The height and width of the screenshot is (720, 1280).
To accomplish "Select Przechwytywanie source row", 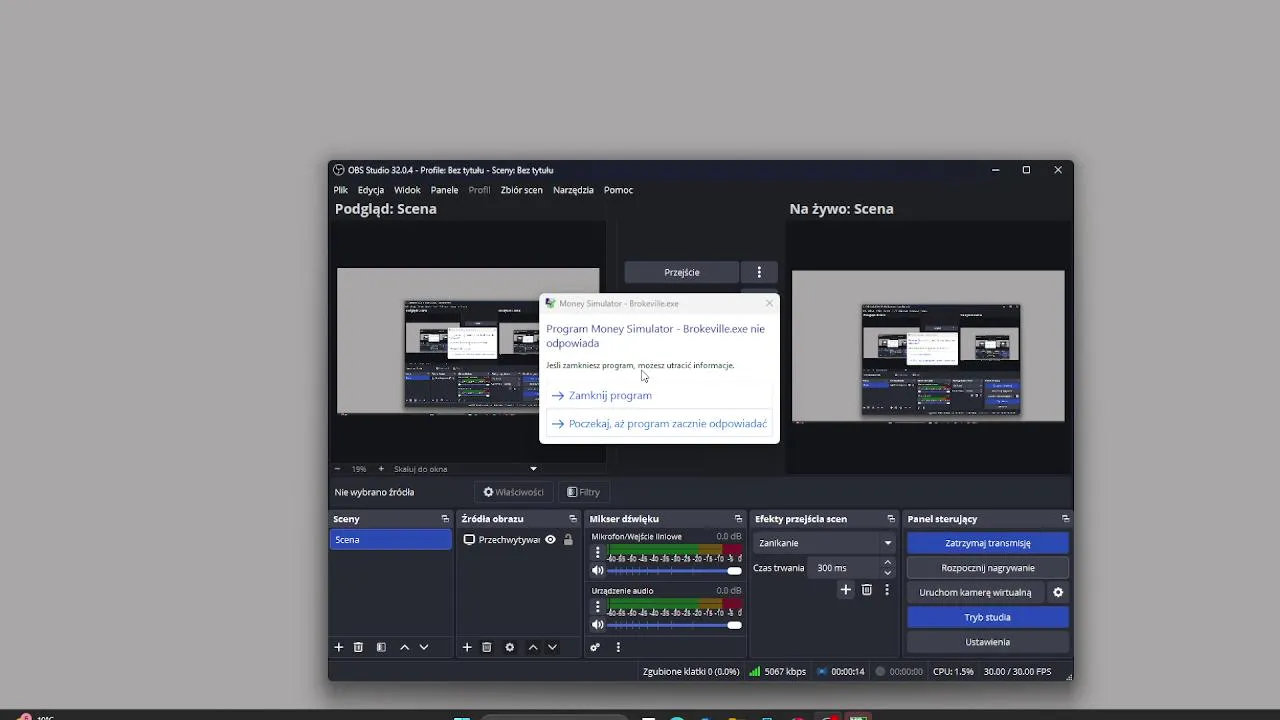I will point(518,540).
